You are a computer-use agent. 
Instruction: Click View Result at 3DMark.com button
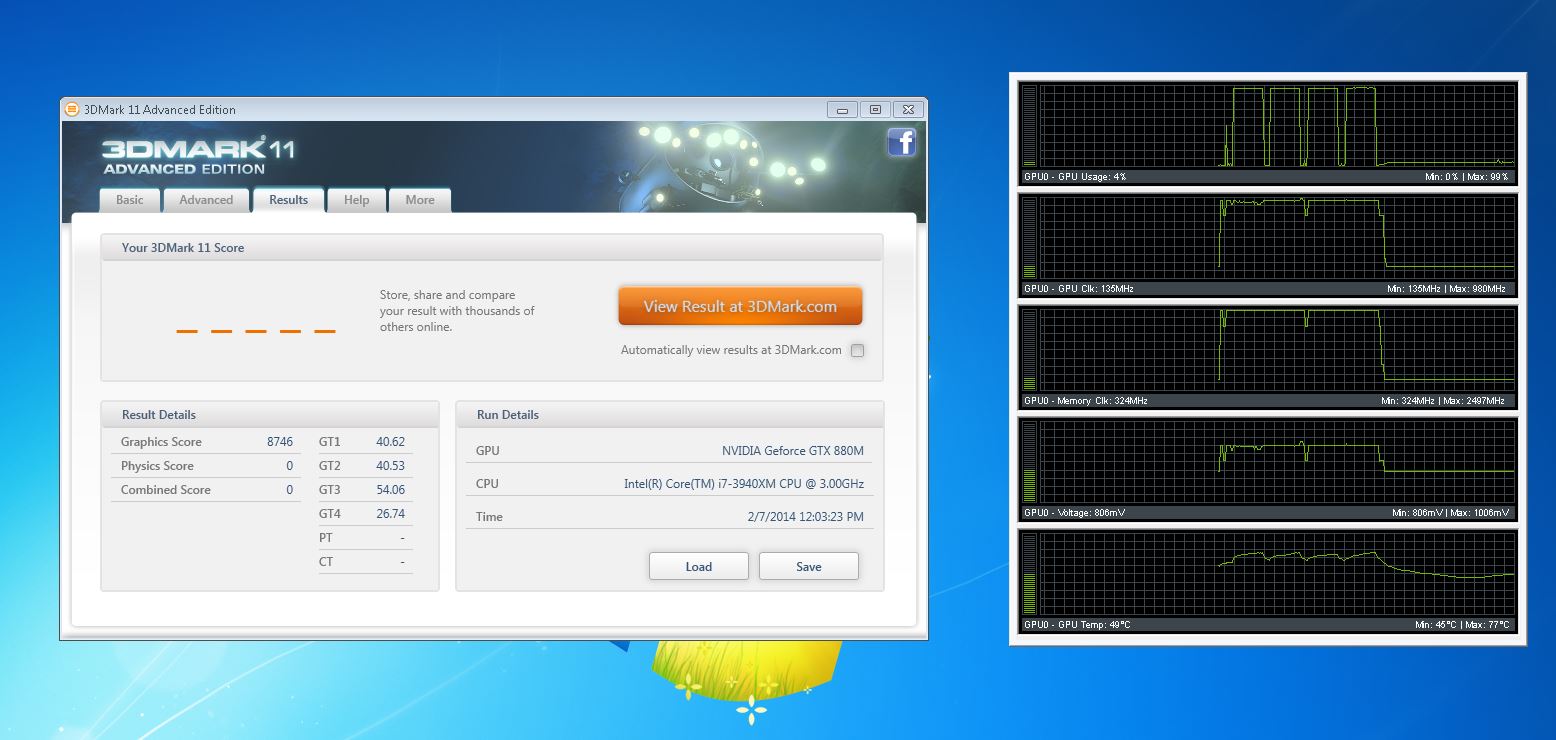740,307
